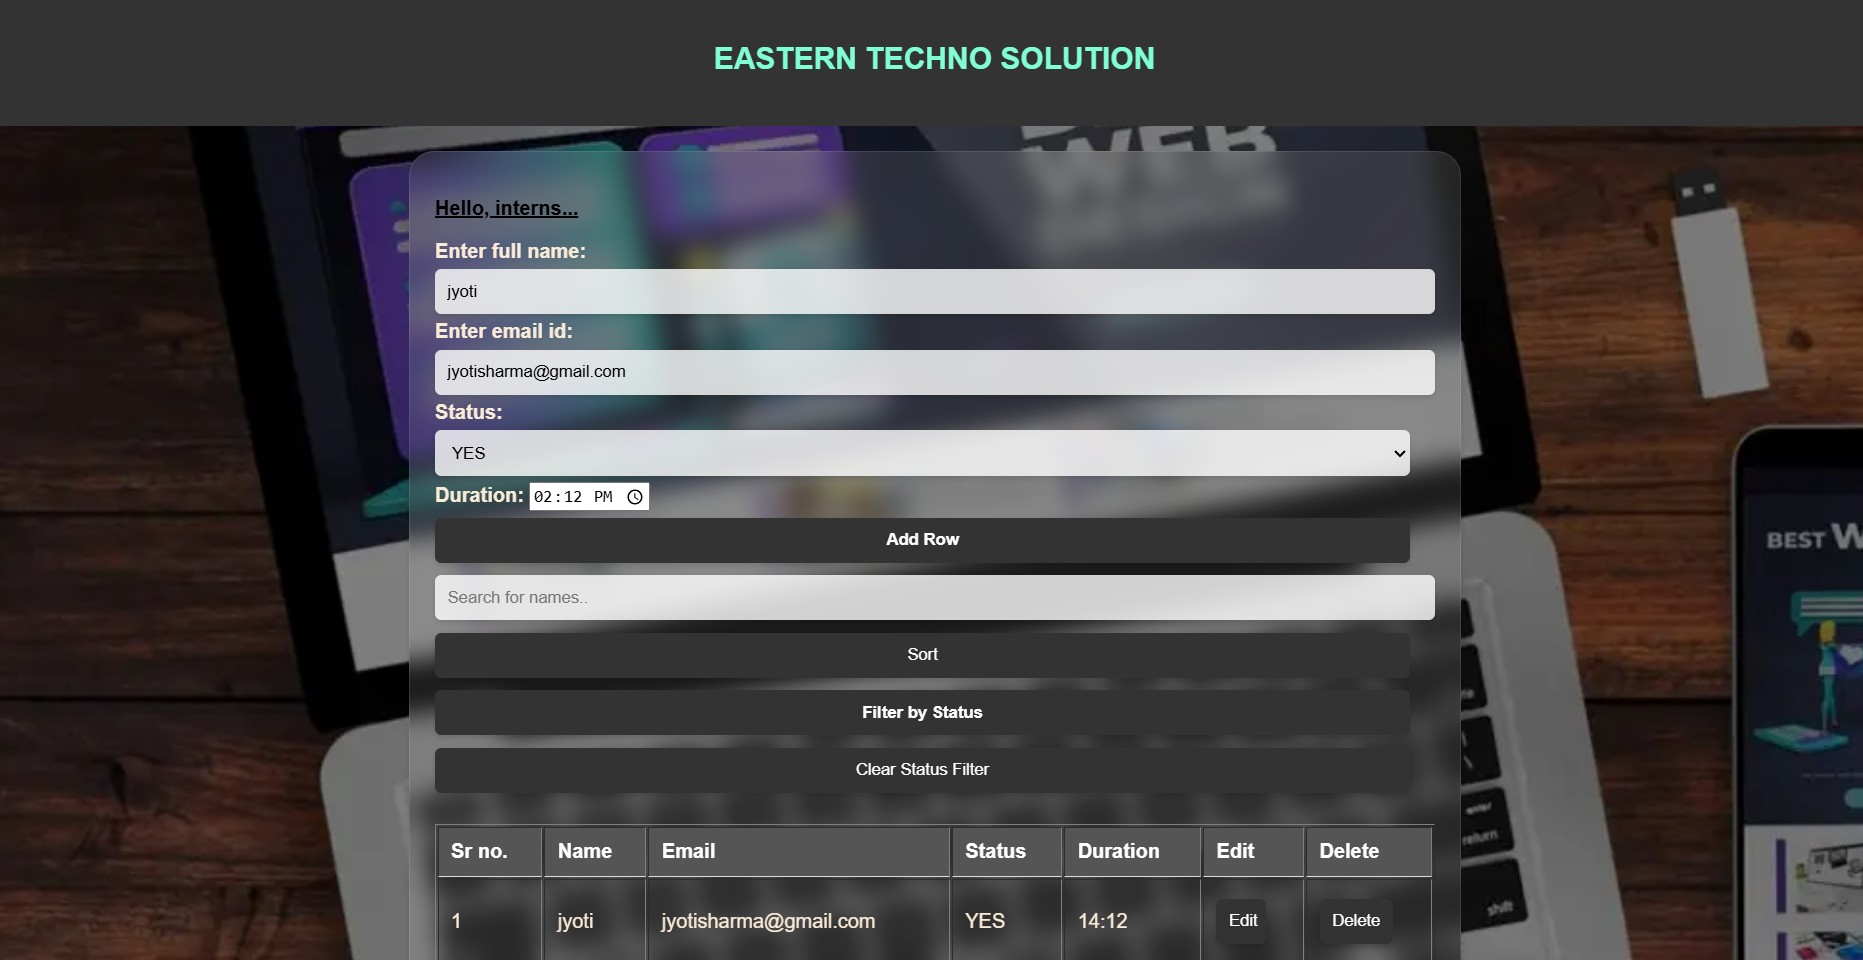Viewport: 1863px width, 960px height.
Task: Edit the entry for jyoti
Action: pyautogui.click(x=1241, y=921)
